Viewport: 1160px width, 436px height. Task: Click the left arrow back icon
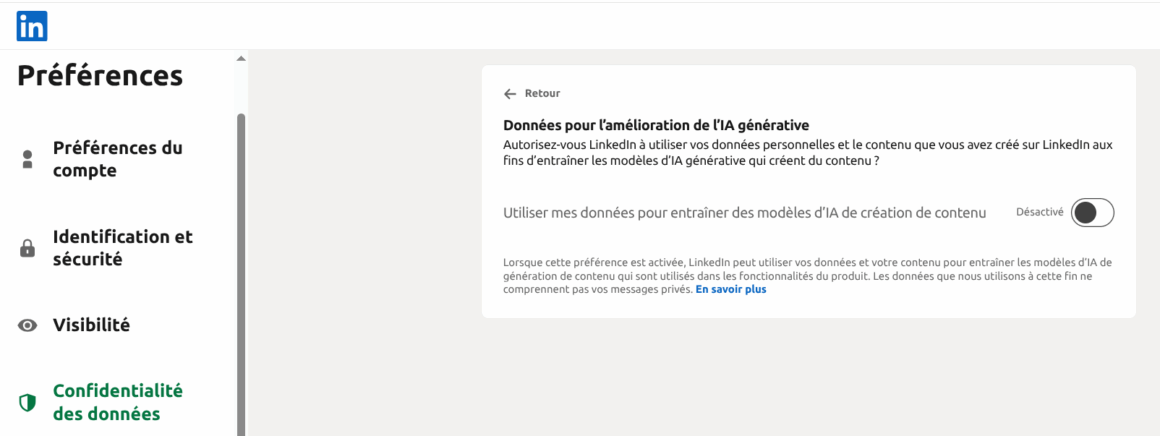coord(510,94)
